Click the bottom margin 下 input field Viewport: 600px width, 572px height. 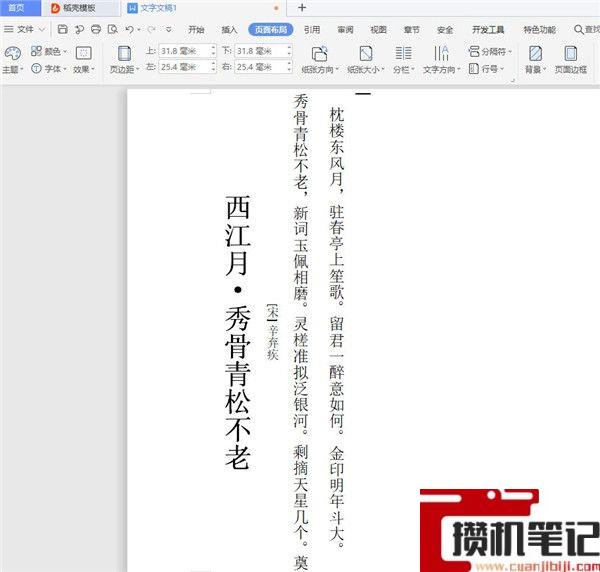260,51
